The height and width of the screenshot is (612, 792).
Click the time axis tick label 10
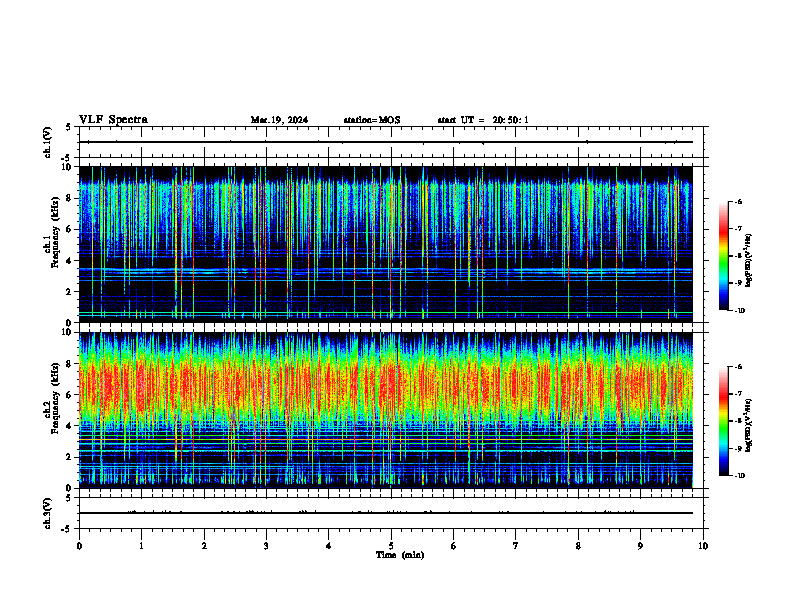coord(703,546)
